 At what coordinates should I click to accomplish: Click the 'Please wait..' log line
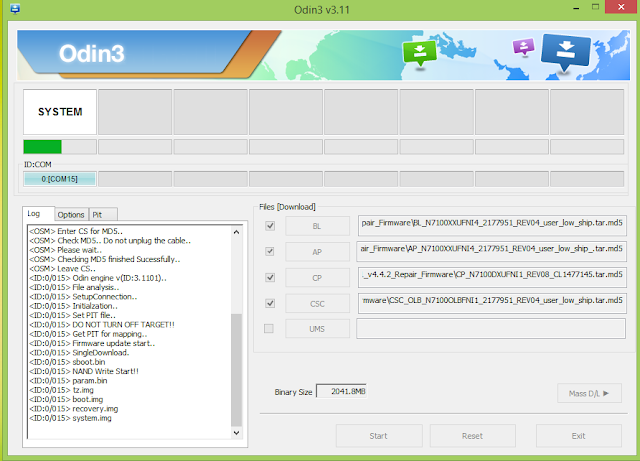[x=65, y=250]
